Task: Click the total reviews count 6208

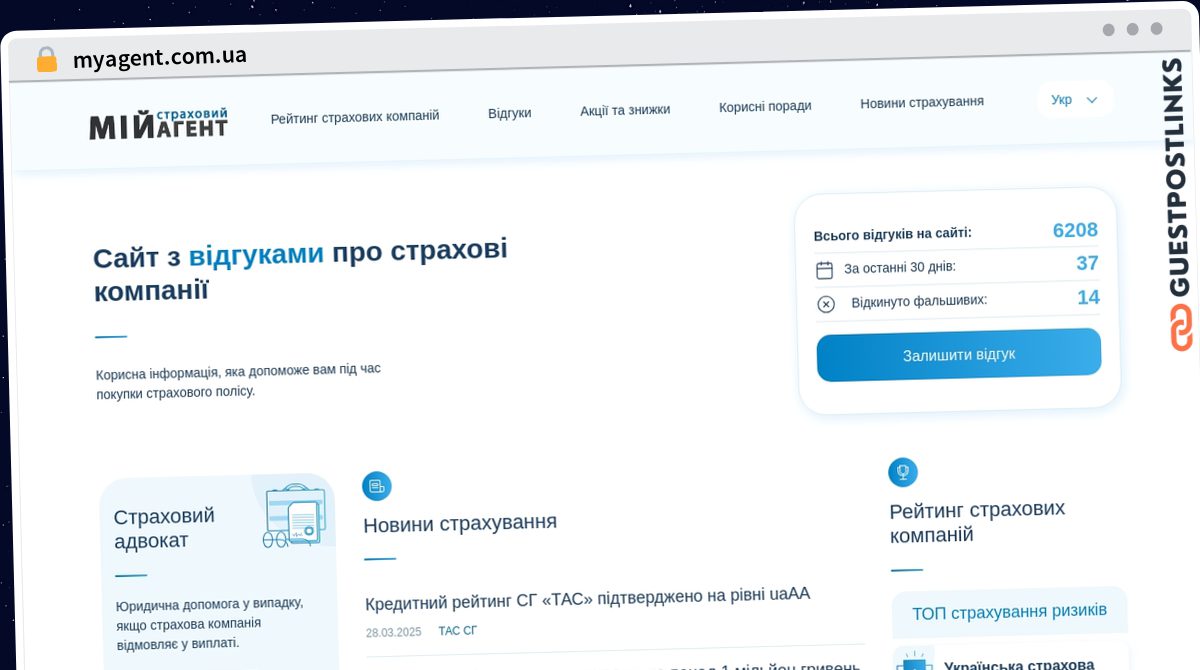Action: click(1075, 230)
